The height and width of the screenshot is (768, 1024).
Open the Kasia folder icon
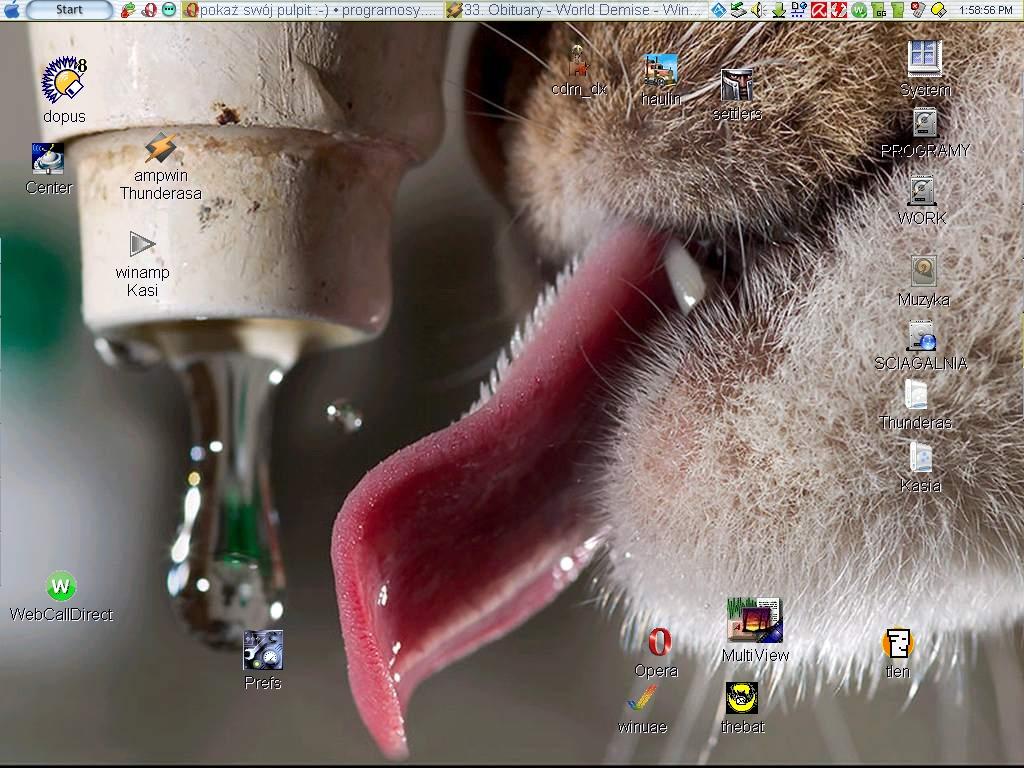[920, 467]
